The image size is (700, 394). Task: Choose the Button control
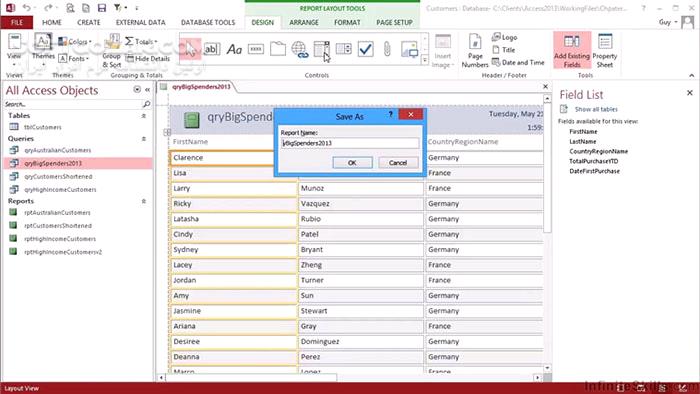(256, 49)
